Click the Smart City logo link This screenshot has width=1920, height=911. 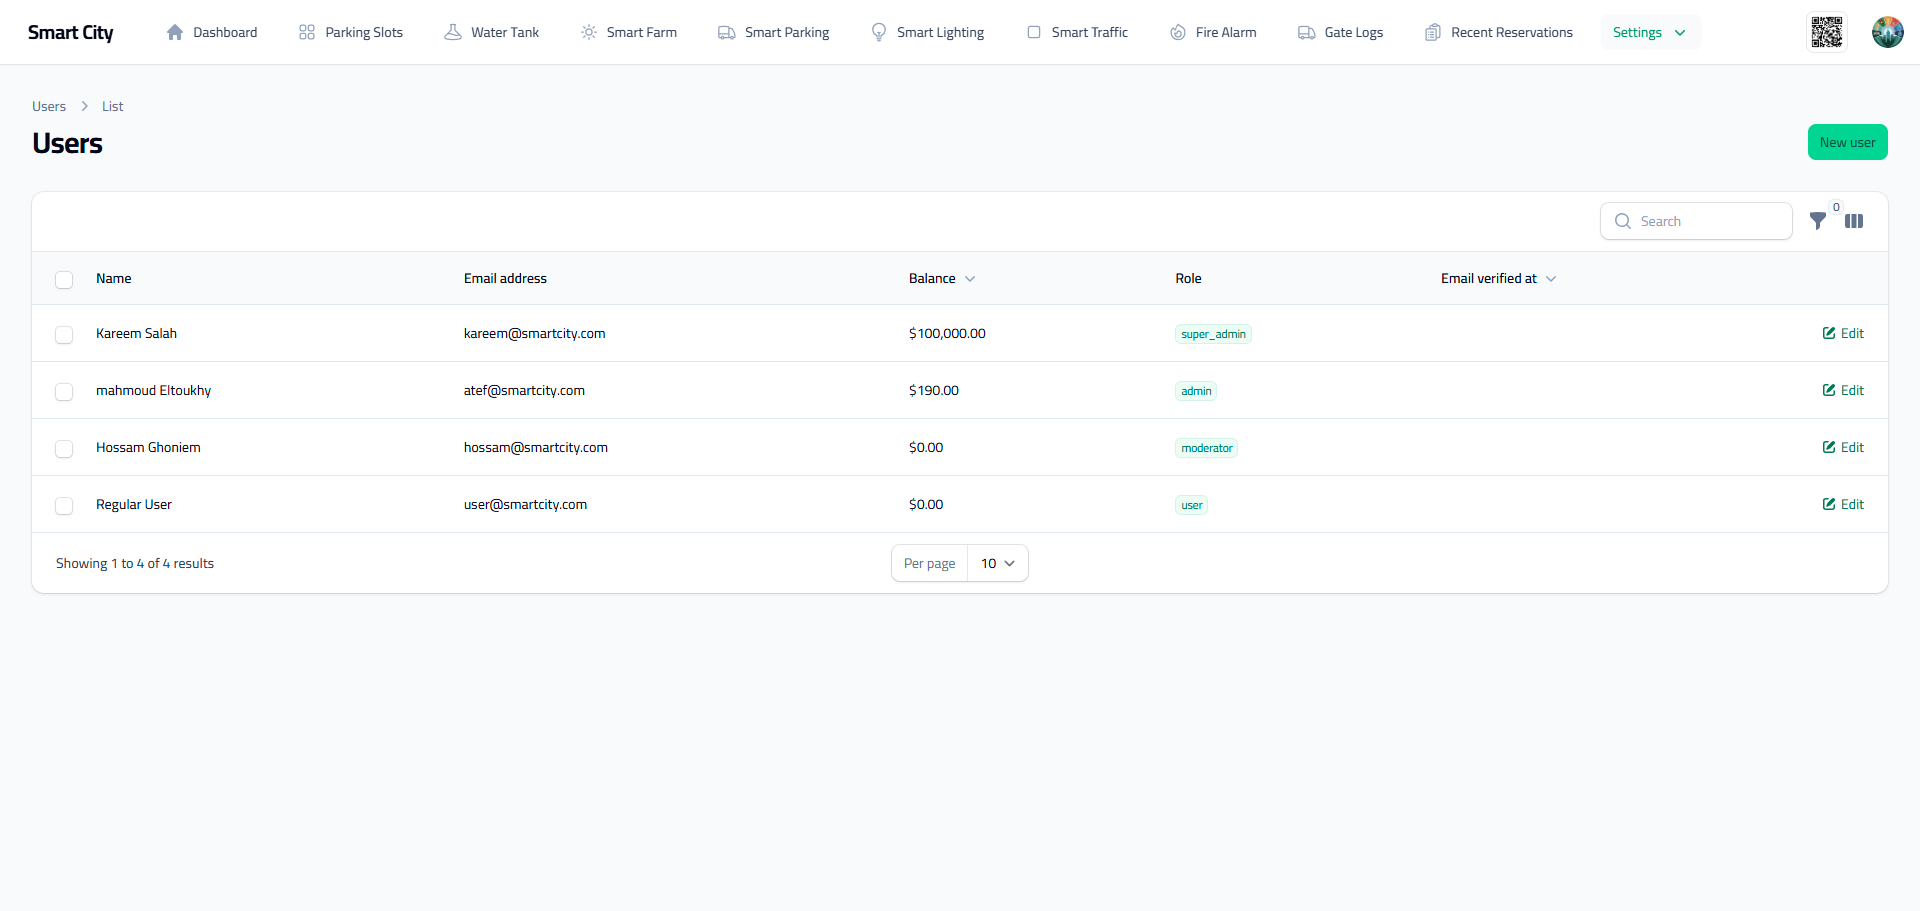71,32
